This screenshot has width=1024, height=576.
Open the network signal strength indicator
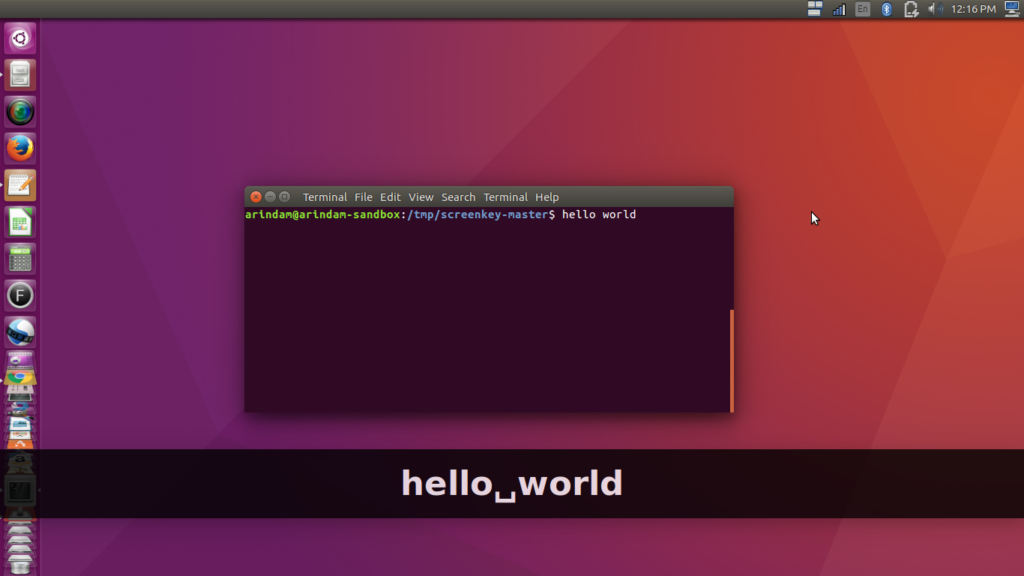pos(839,9)
